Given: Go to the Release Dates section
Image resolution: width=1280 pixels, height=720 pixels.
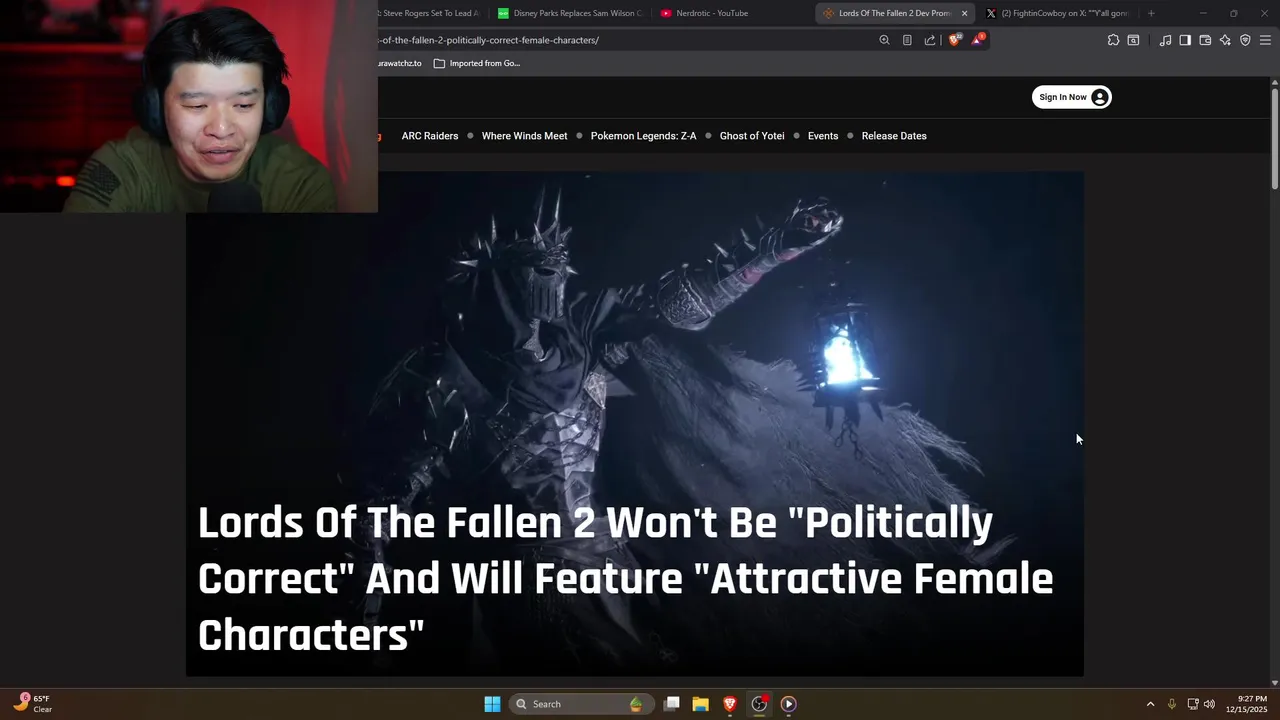Looking at the screenshot, I should (x=894, y=136).
